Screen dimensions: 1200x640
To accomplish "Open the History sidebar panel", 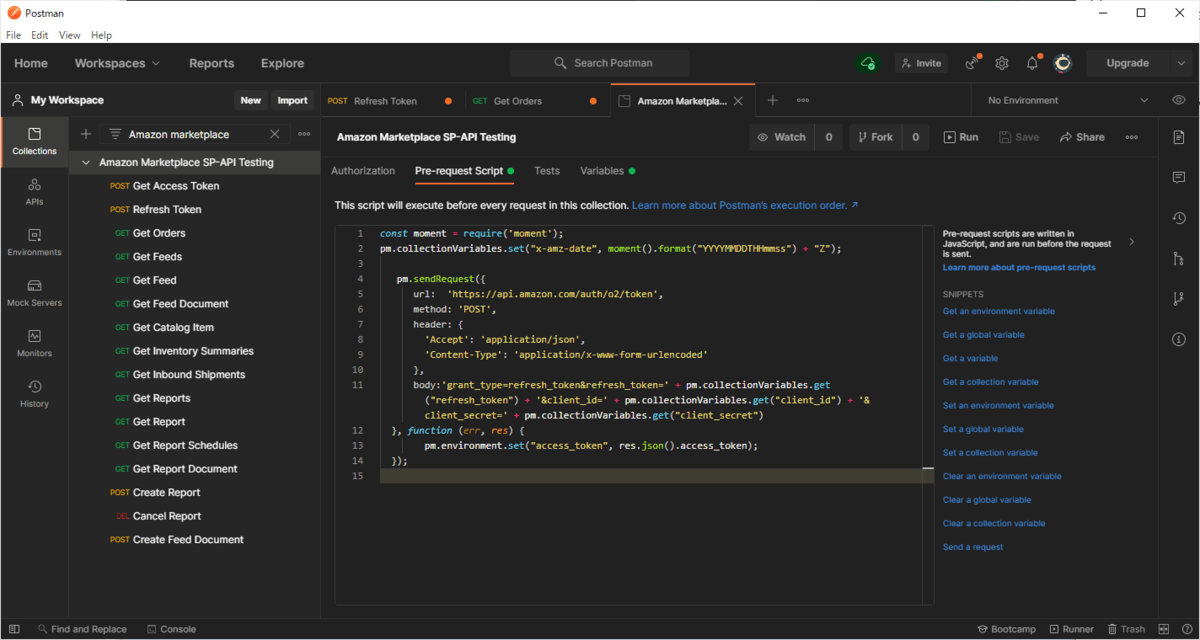I will (34, 394).
